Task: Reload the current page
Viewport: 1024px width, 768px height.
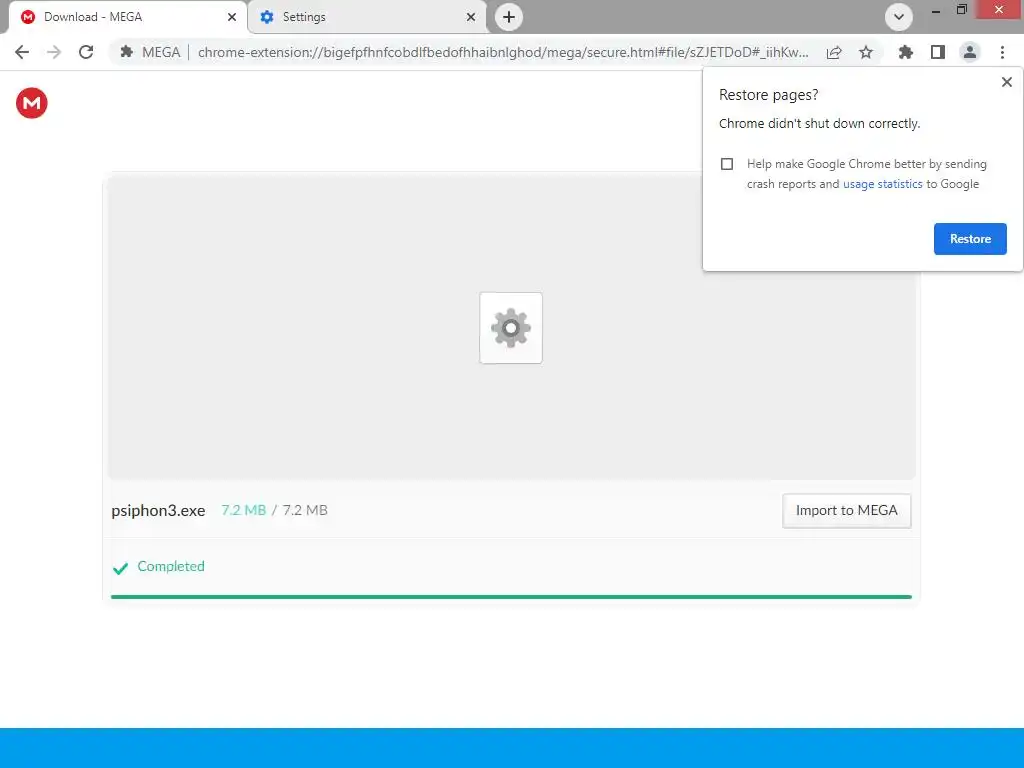Action: [x=86, y=52]
